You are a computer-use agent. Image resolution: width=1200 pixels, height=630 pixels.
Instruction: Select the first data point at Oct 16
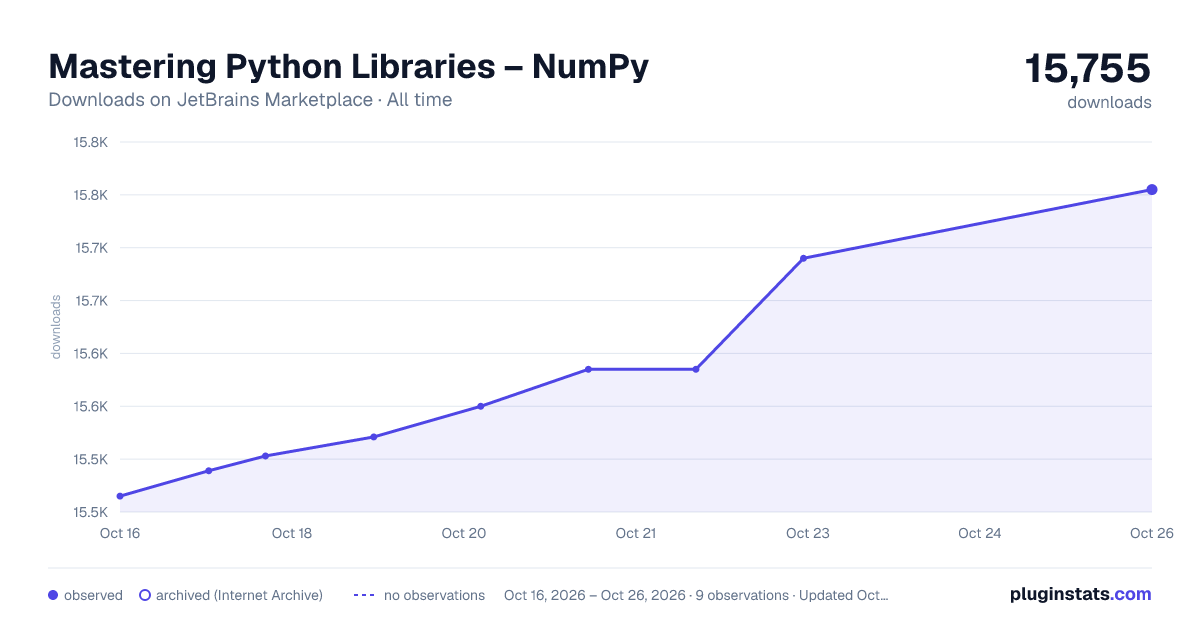pyautogui.click(x=120, y=496)
